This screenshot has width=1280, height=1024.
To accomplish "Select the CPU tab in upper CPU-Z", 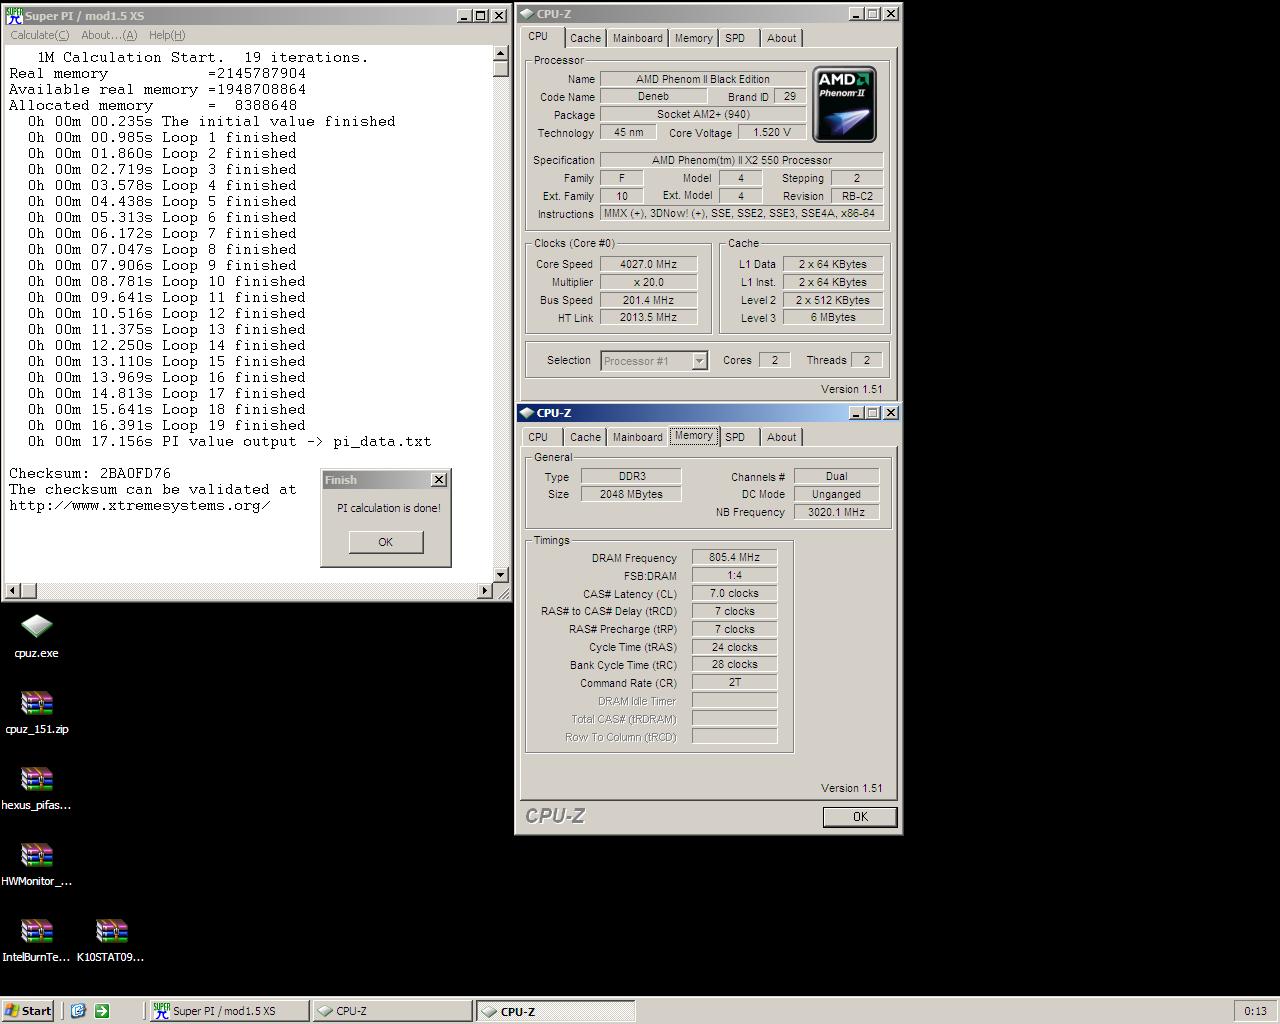I will [538, 36].
